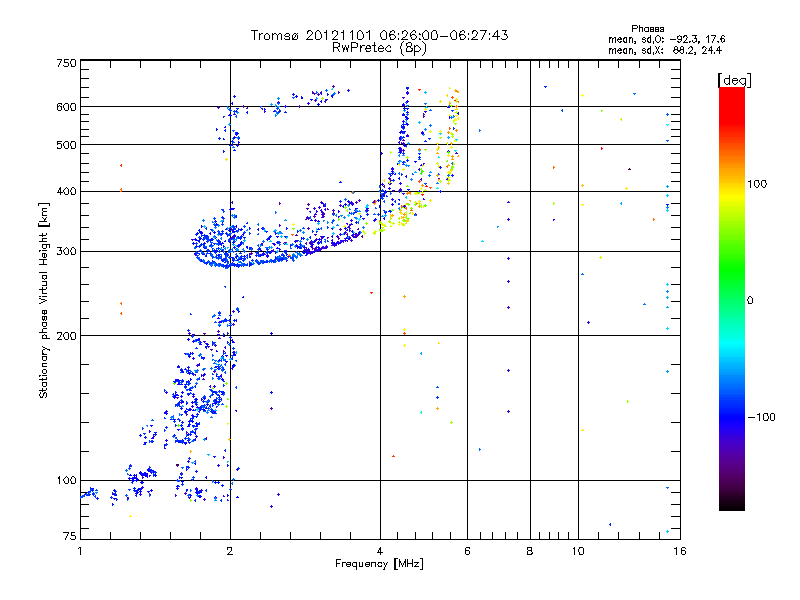Click the "Phases" heading at top right
This screenshot has width=800, height=600.
(647, 29)
